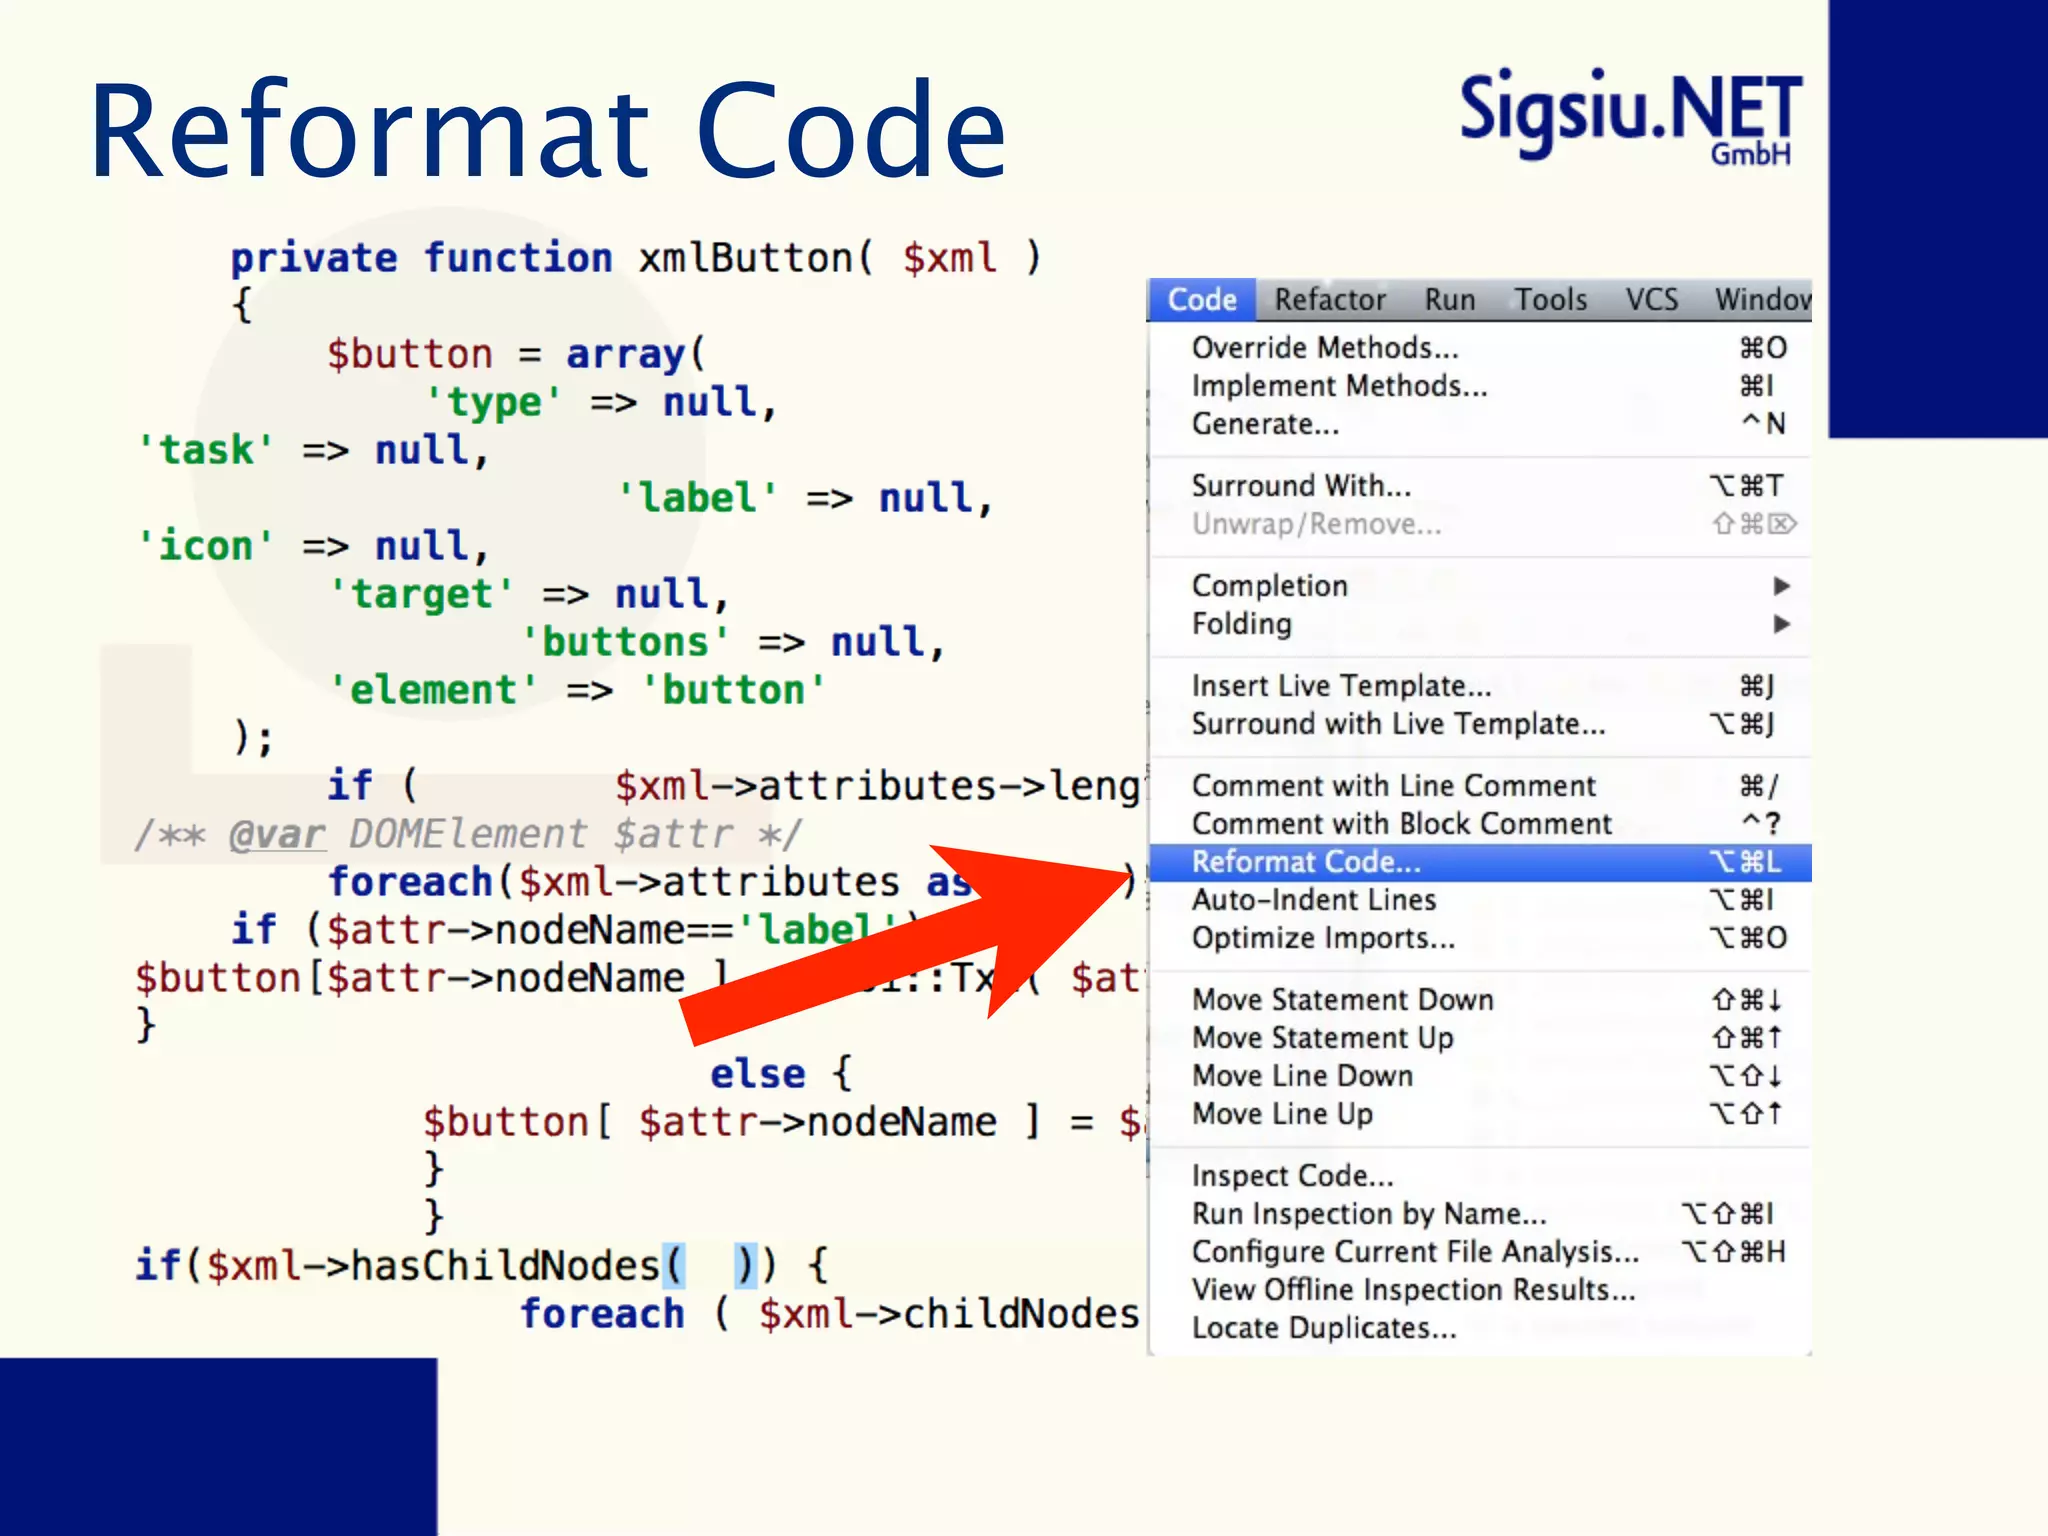The width and height of the screenshot is (2048, 1536).
Task: Open View Offline Inspection Results...
Action: tap(1480, 1290)
